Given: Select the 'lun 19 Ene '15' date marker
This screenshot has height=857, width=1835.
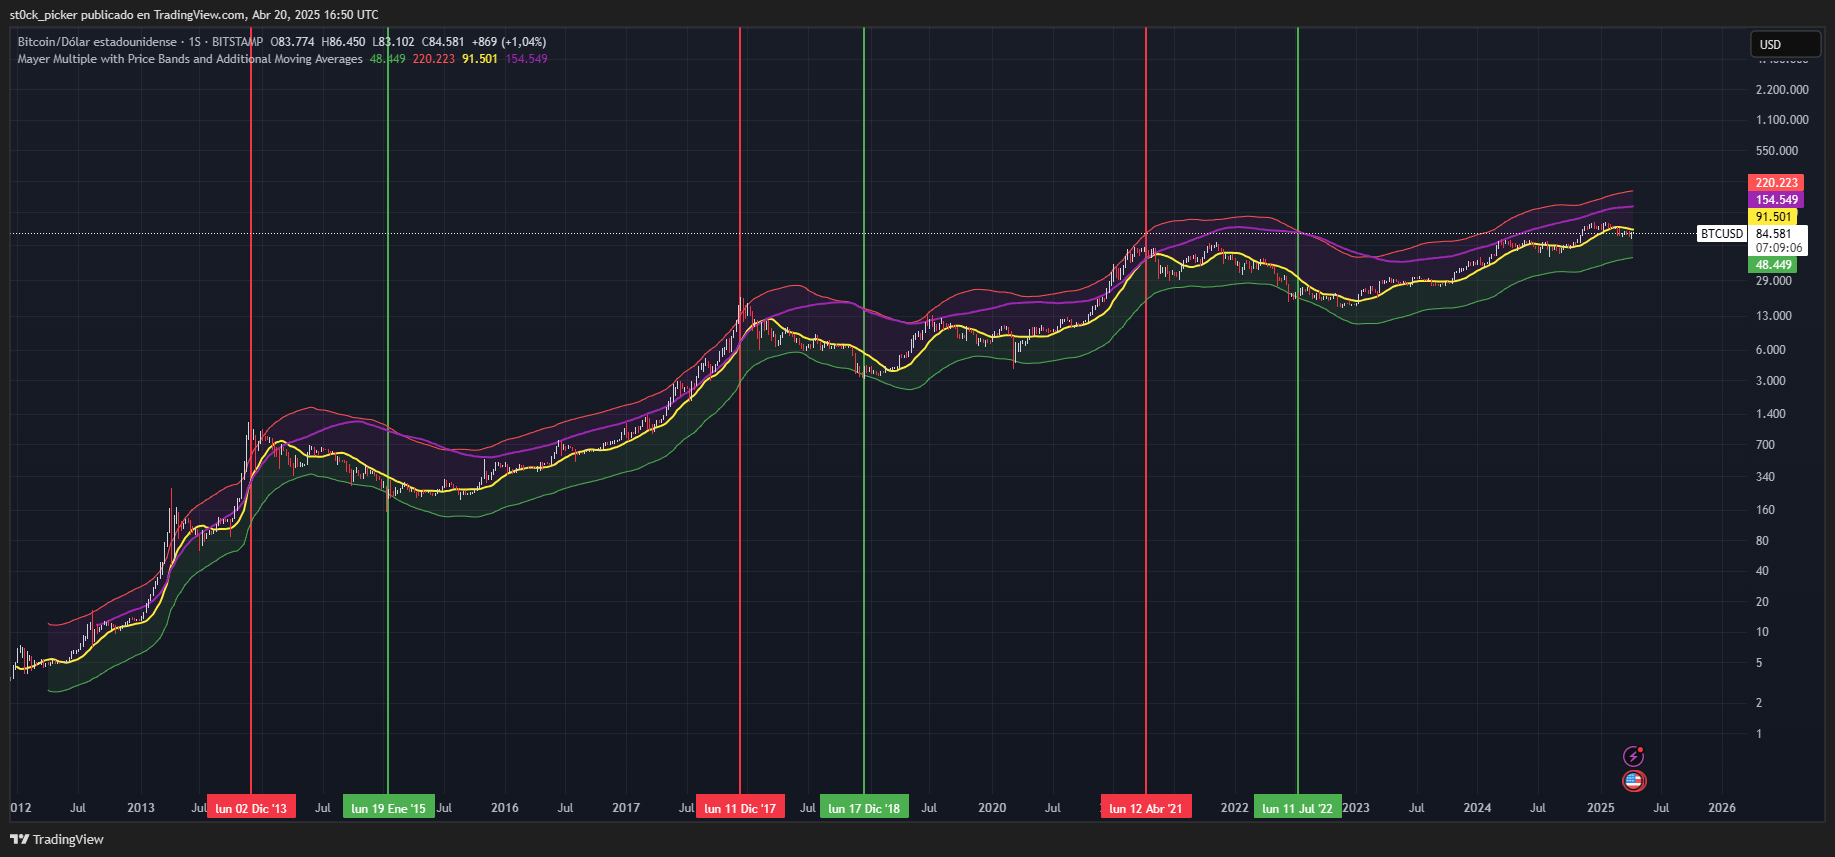Looking at the screenshot, I should pos(388,808).
